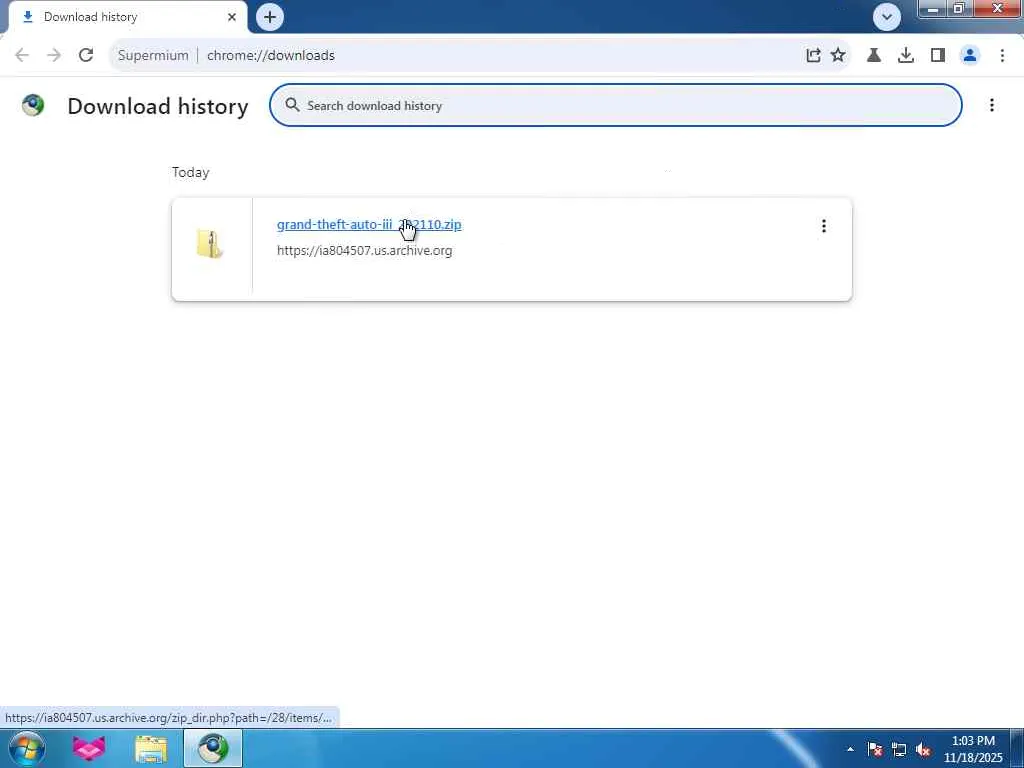Open the clock showing 1:03 PM

pos(973,749)
